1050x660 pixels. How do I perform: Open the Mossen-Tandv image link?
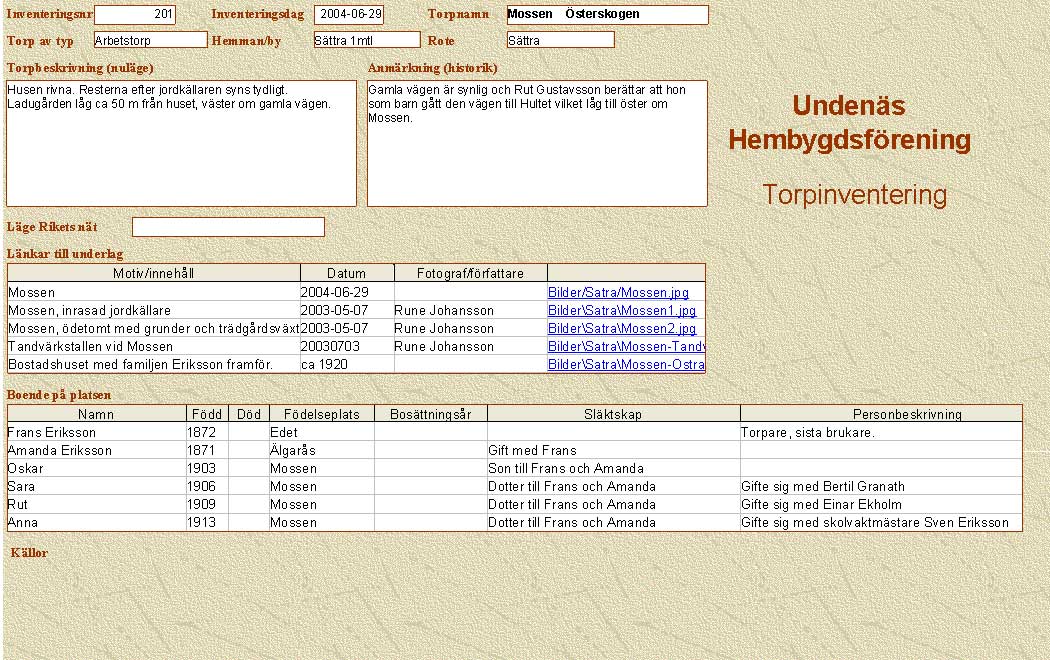click(625, 346)
